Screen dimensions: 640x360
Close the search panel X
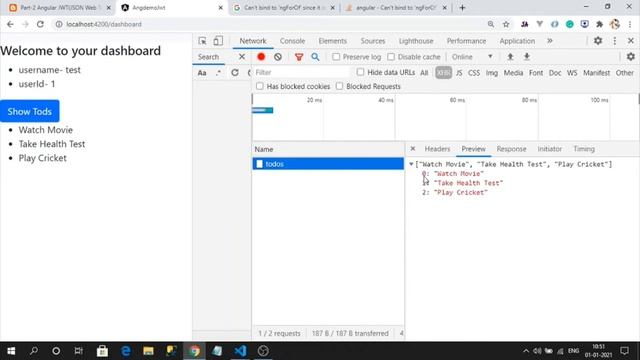point(242,57)
